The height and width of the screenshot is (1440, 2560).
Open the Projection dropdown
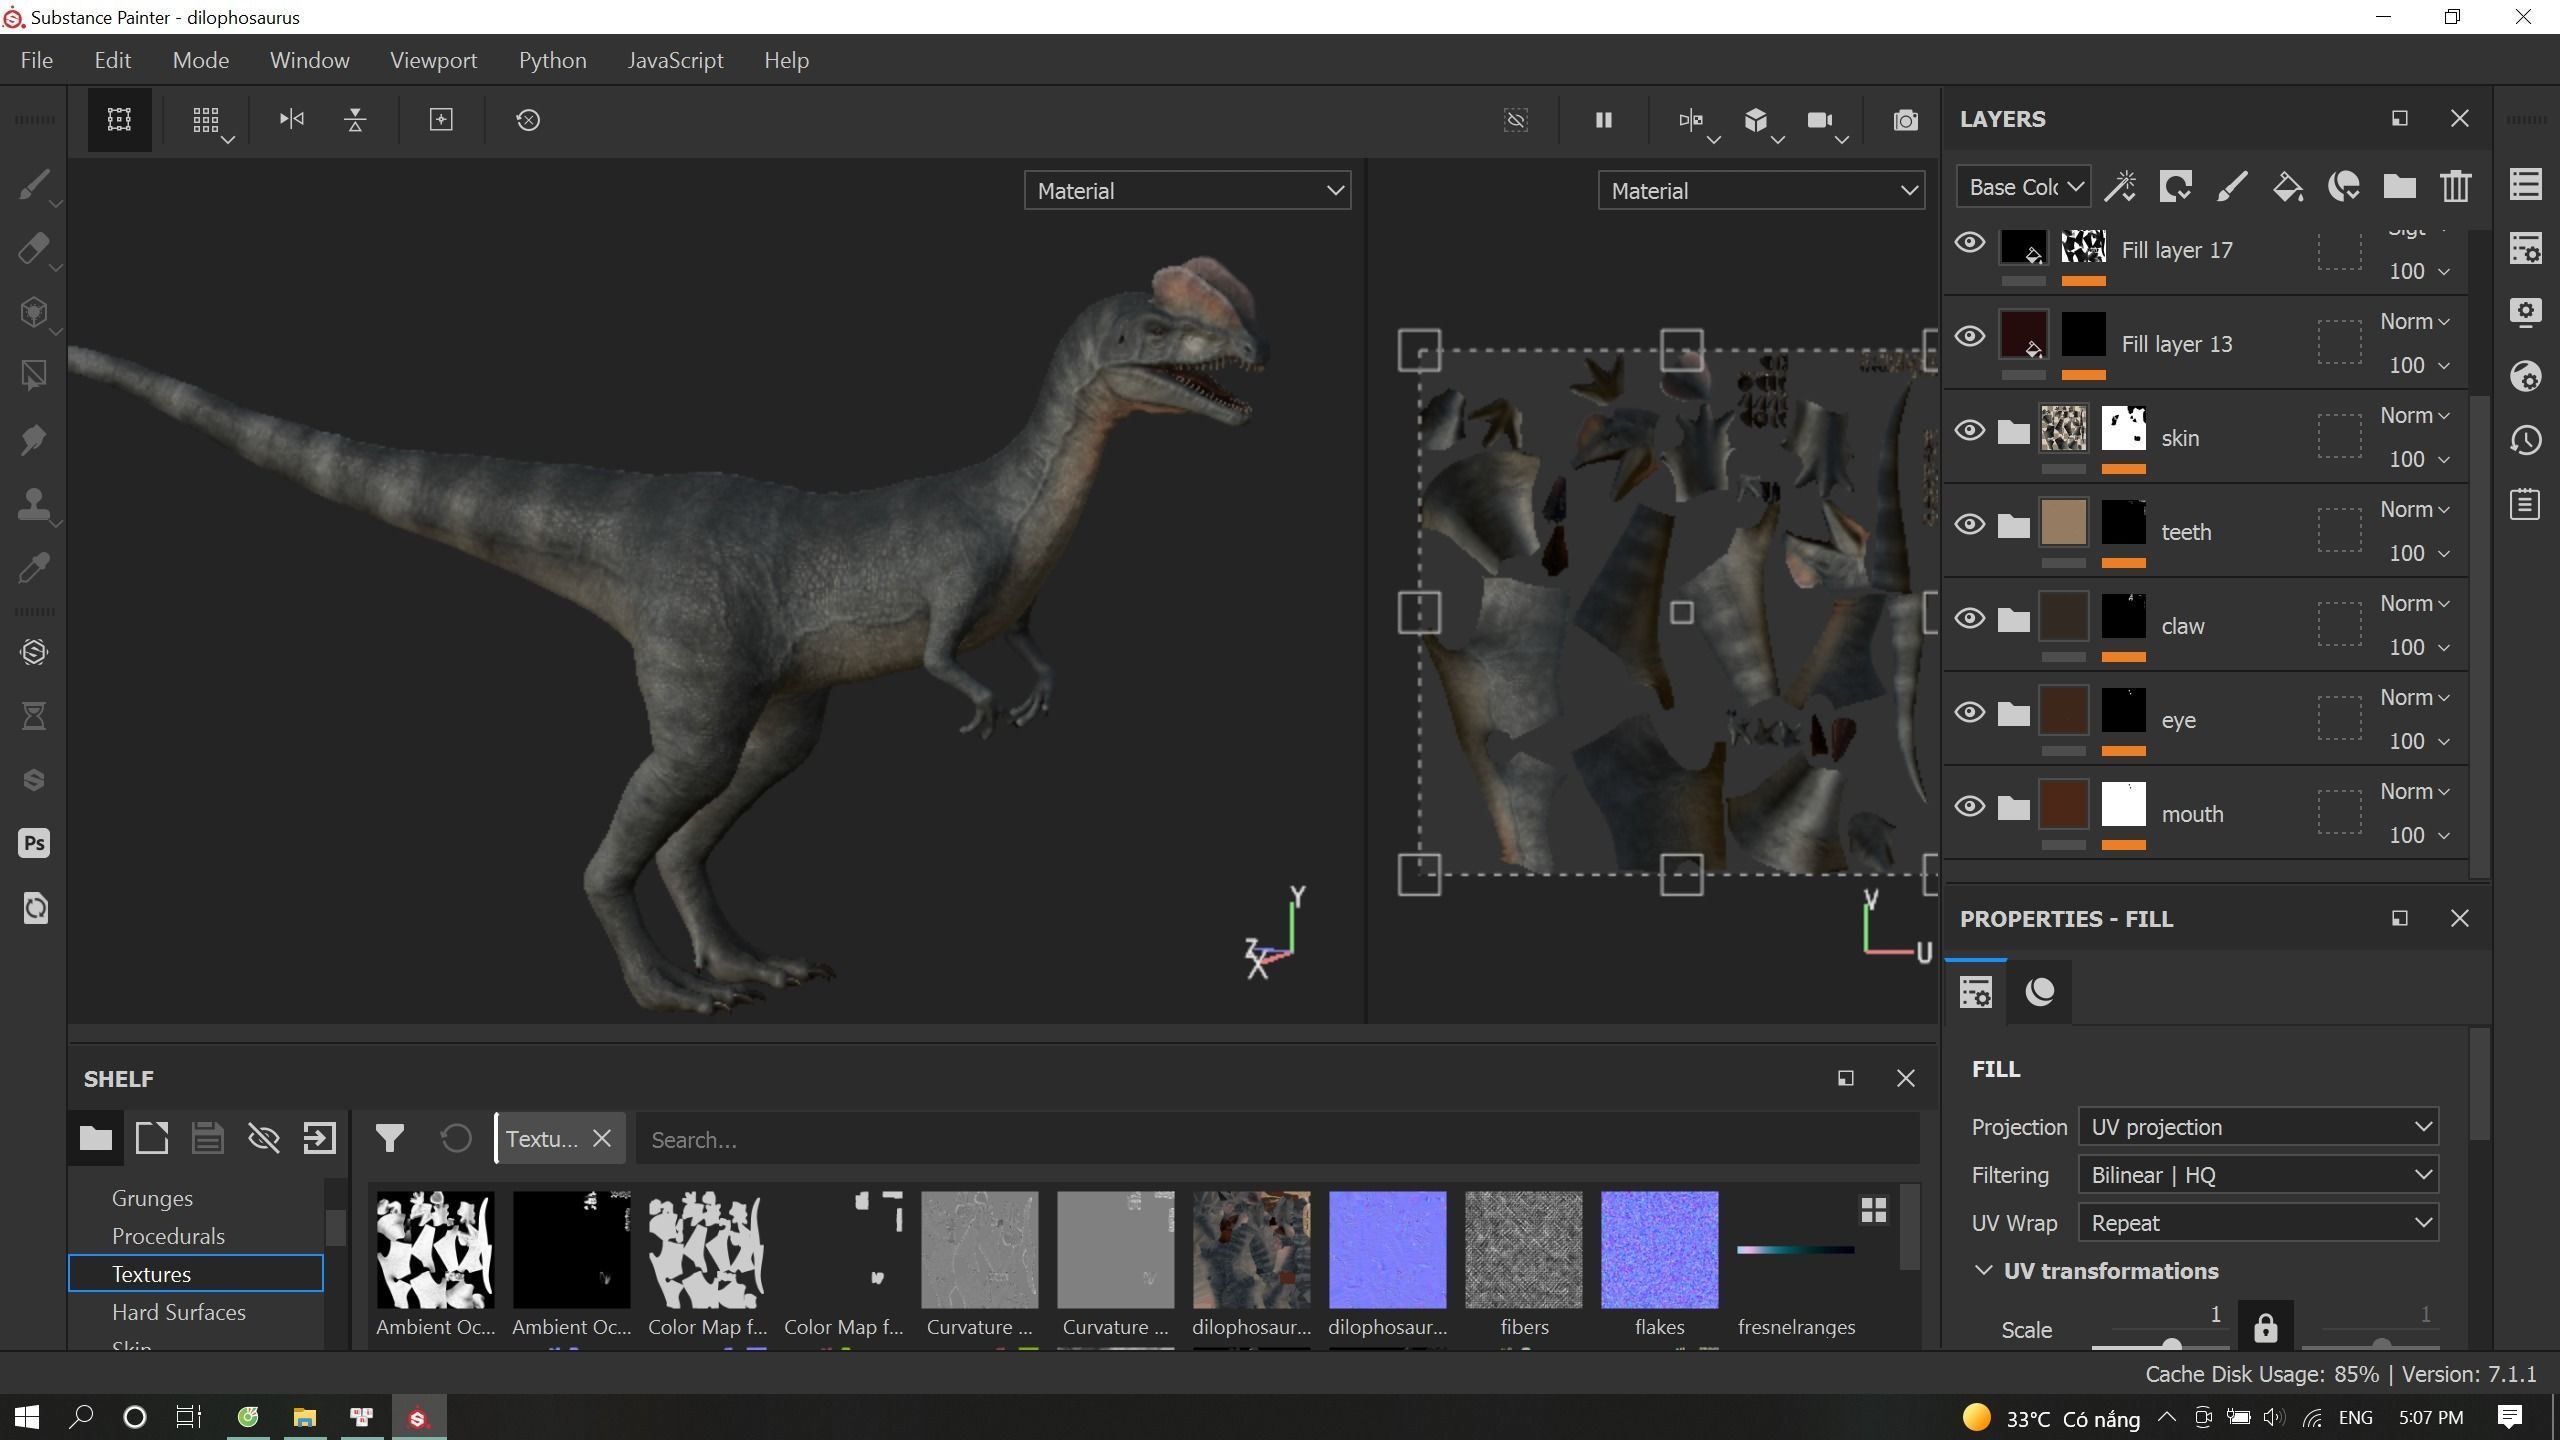tap(2258, 1127)
